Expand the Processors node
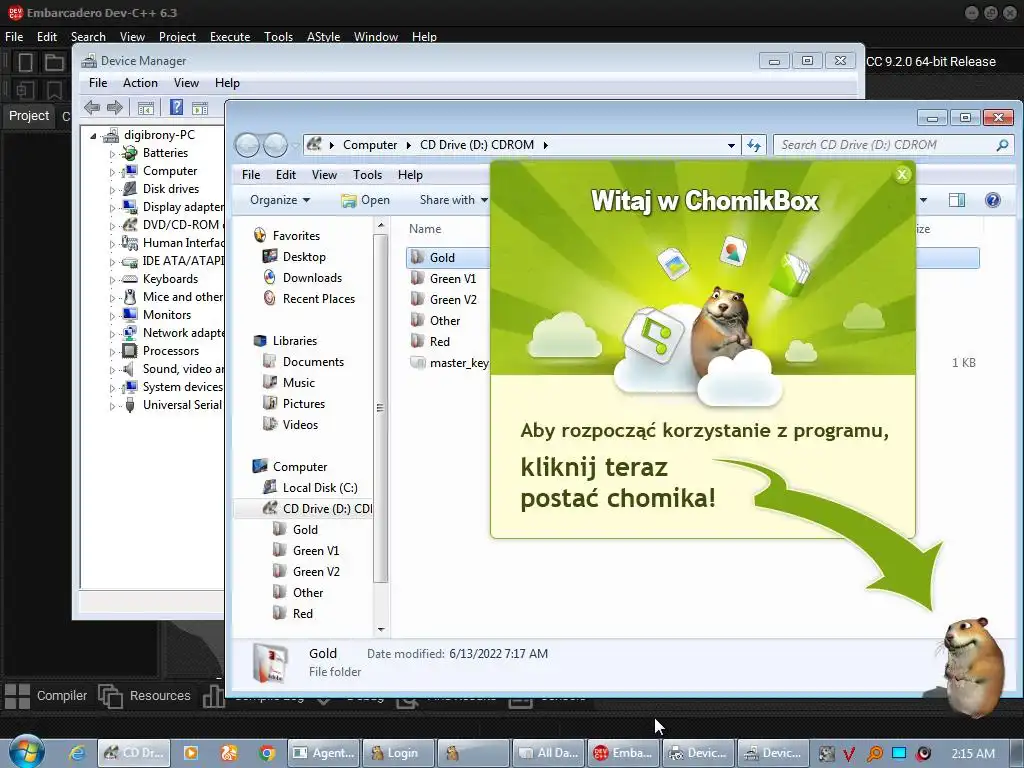 112,352
